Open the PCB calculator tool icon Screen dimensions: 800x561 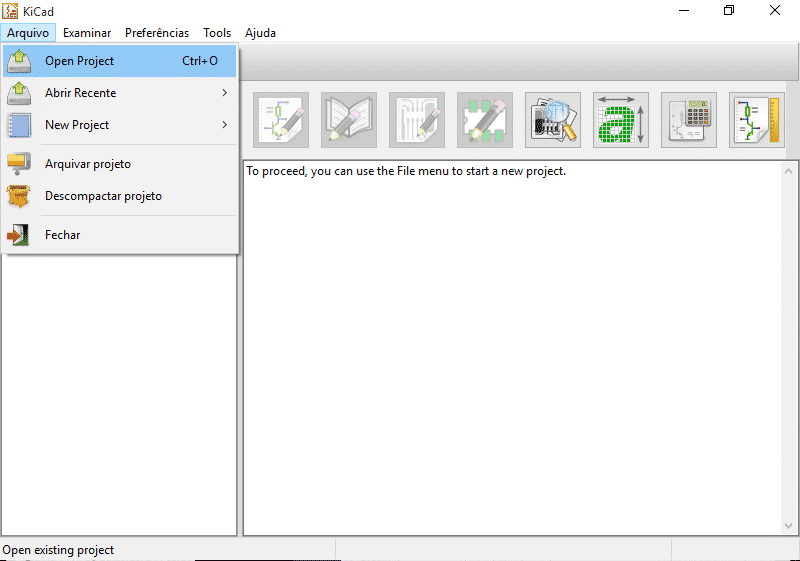pyautogui.click(x=689, y=120)
